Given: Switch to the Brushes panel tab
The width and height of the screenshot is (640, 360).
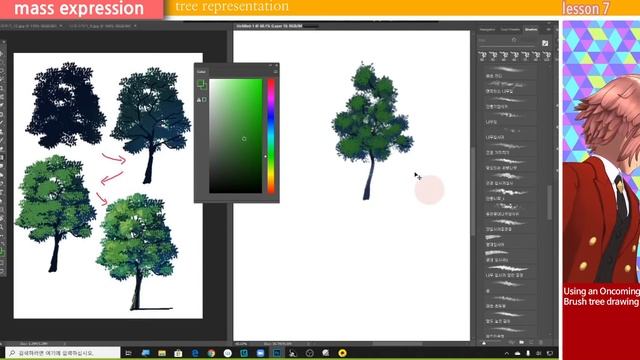Looking at the screenshot, I should 531,29.
